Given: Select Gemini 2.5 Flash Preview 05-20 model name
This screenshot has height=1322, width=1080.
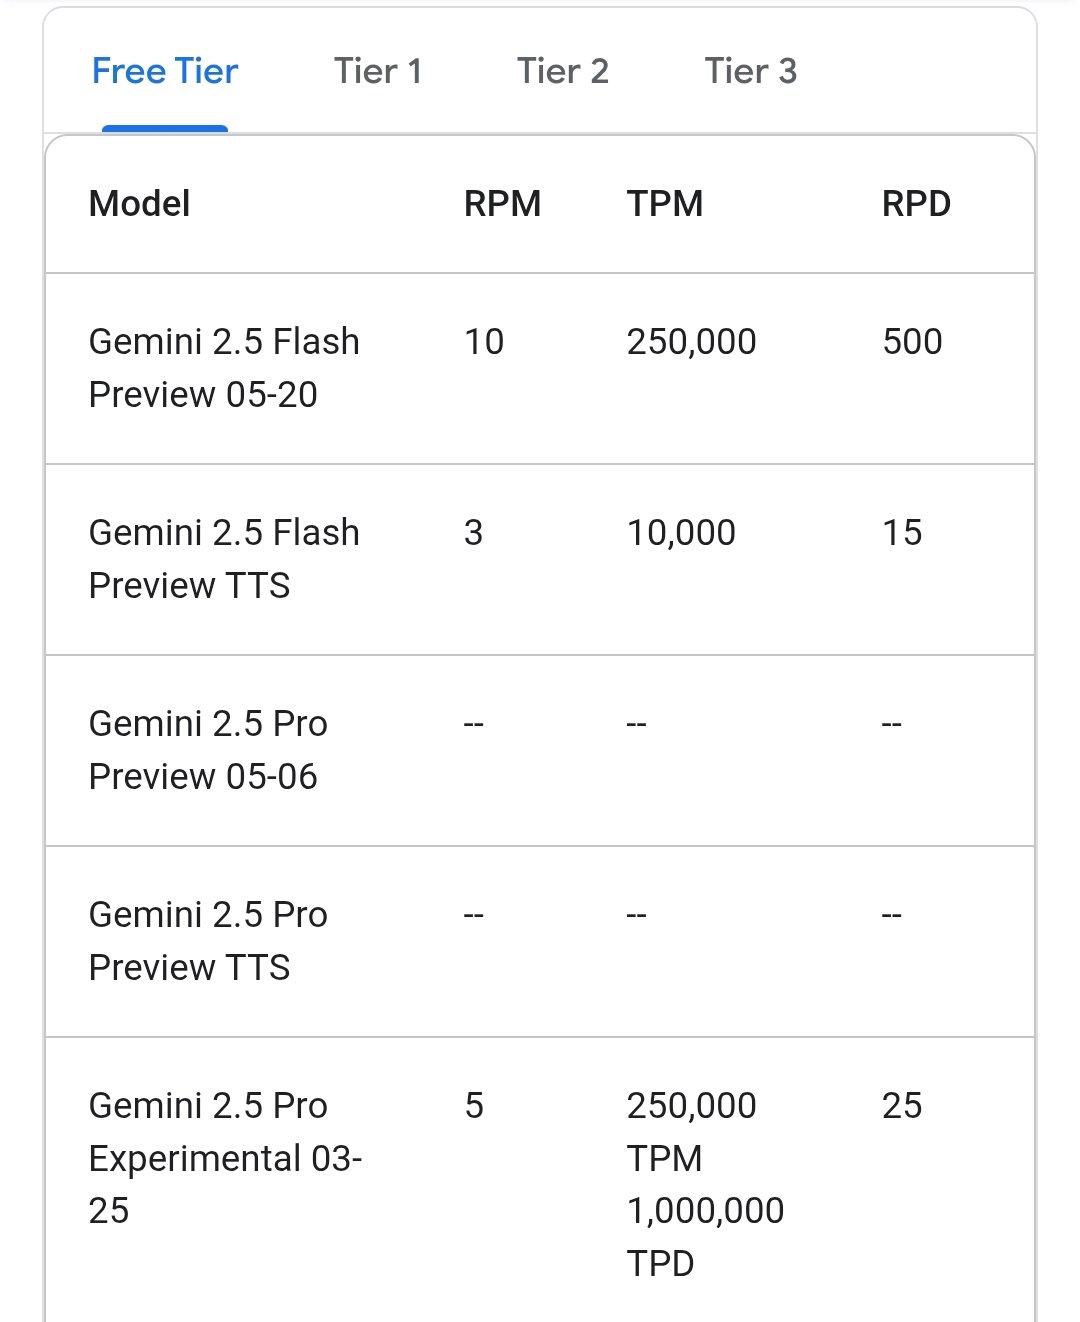Looking at the screenshot, I should (223, 368).
